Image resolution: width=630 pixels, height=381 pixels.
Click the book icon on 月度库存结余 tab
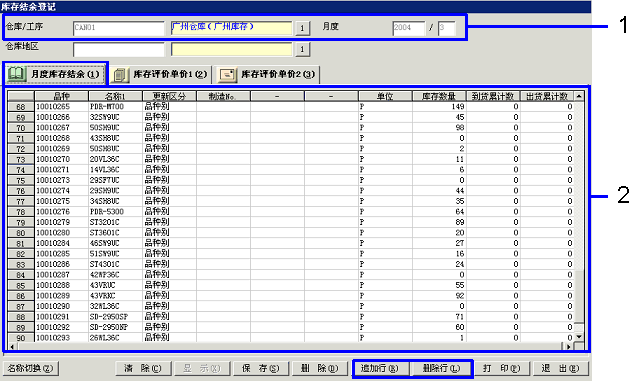(17, 74)
